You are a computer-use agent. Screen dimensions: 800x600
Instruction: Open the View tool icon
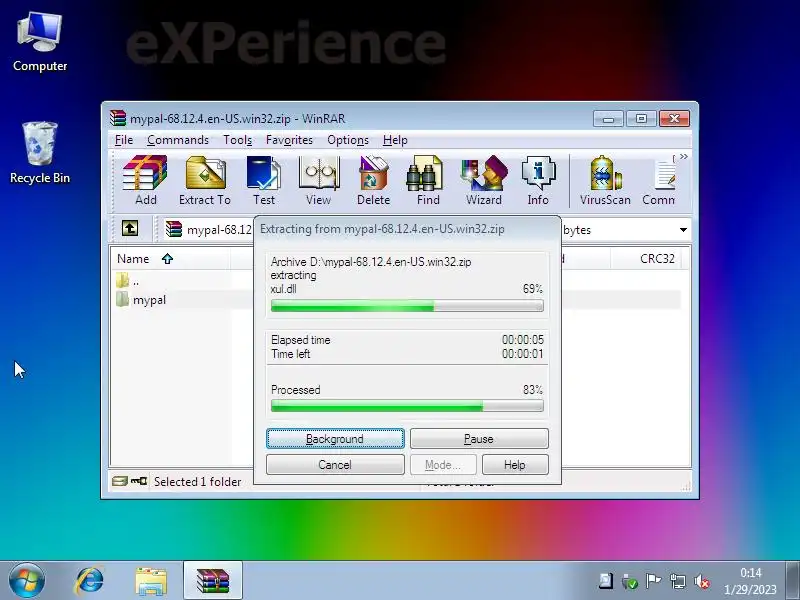(319, 180)
